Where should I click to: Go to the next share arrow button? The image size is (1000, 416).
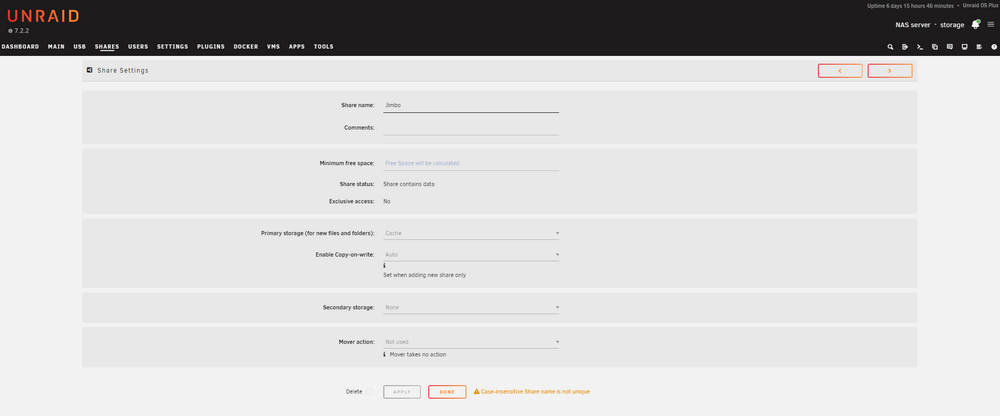pos(890,71)
